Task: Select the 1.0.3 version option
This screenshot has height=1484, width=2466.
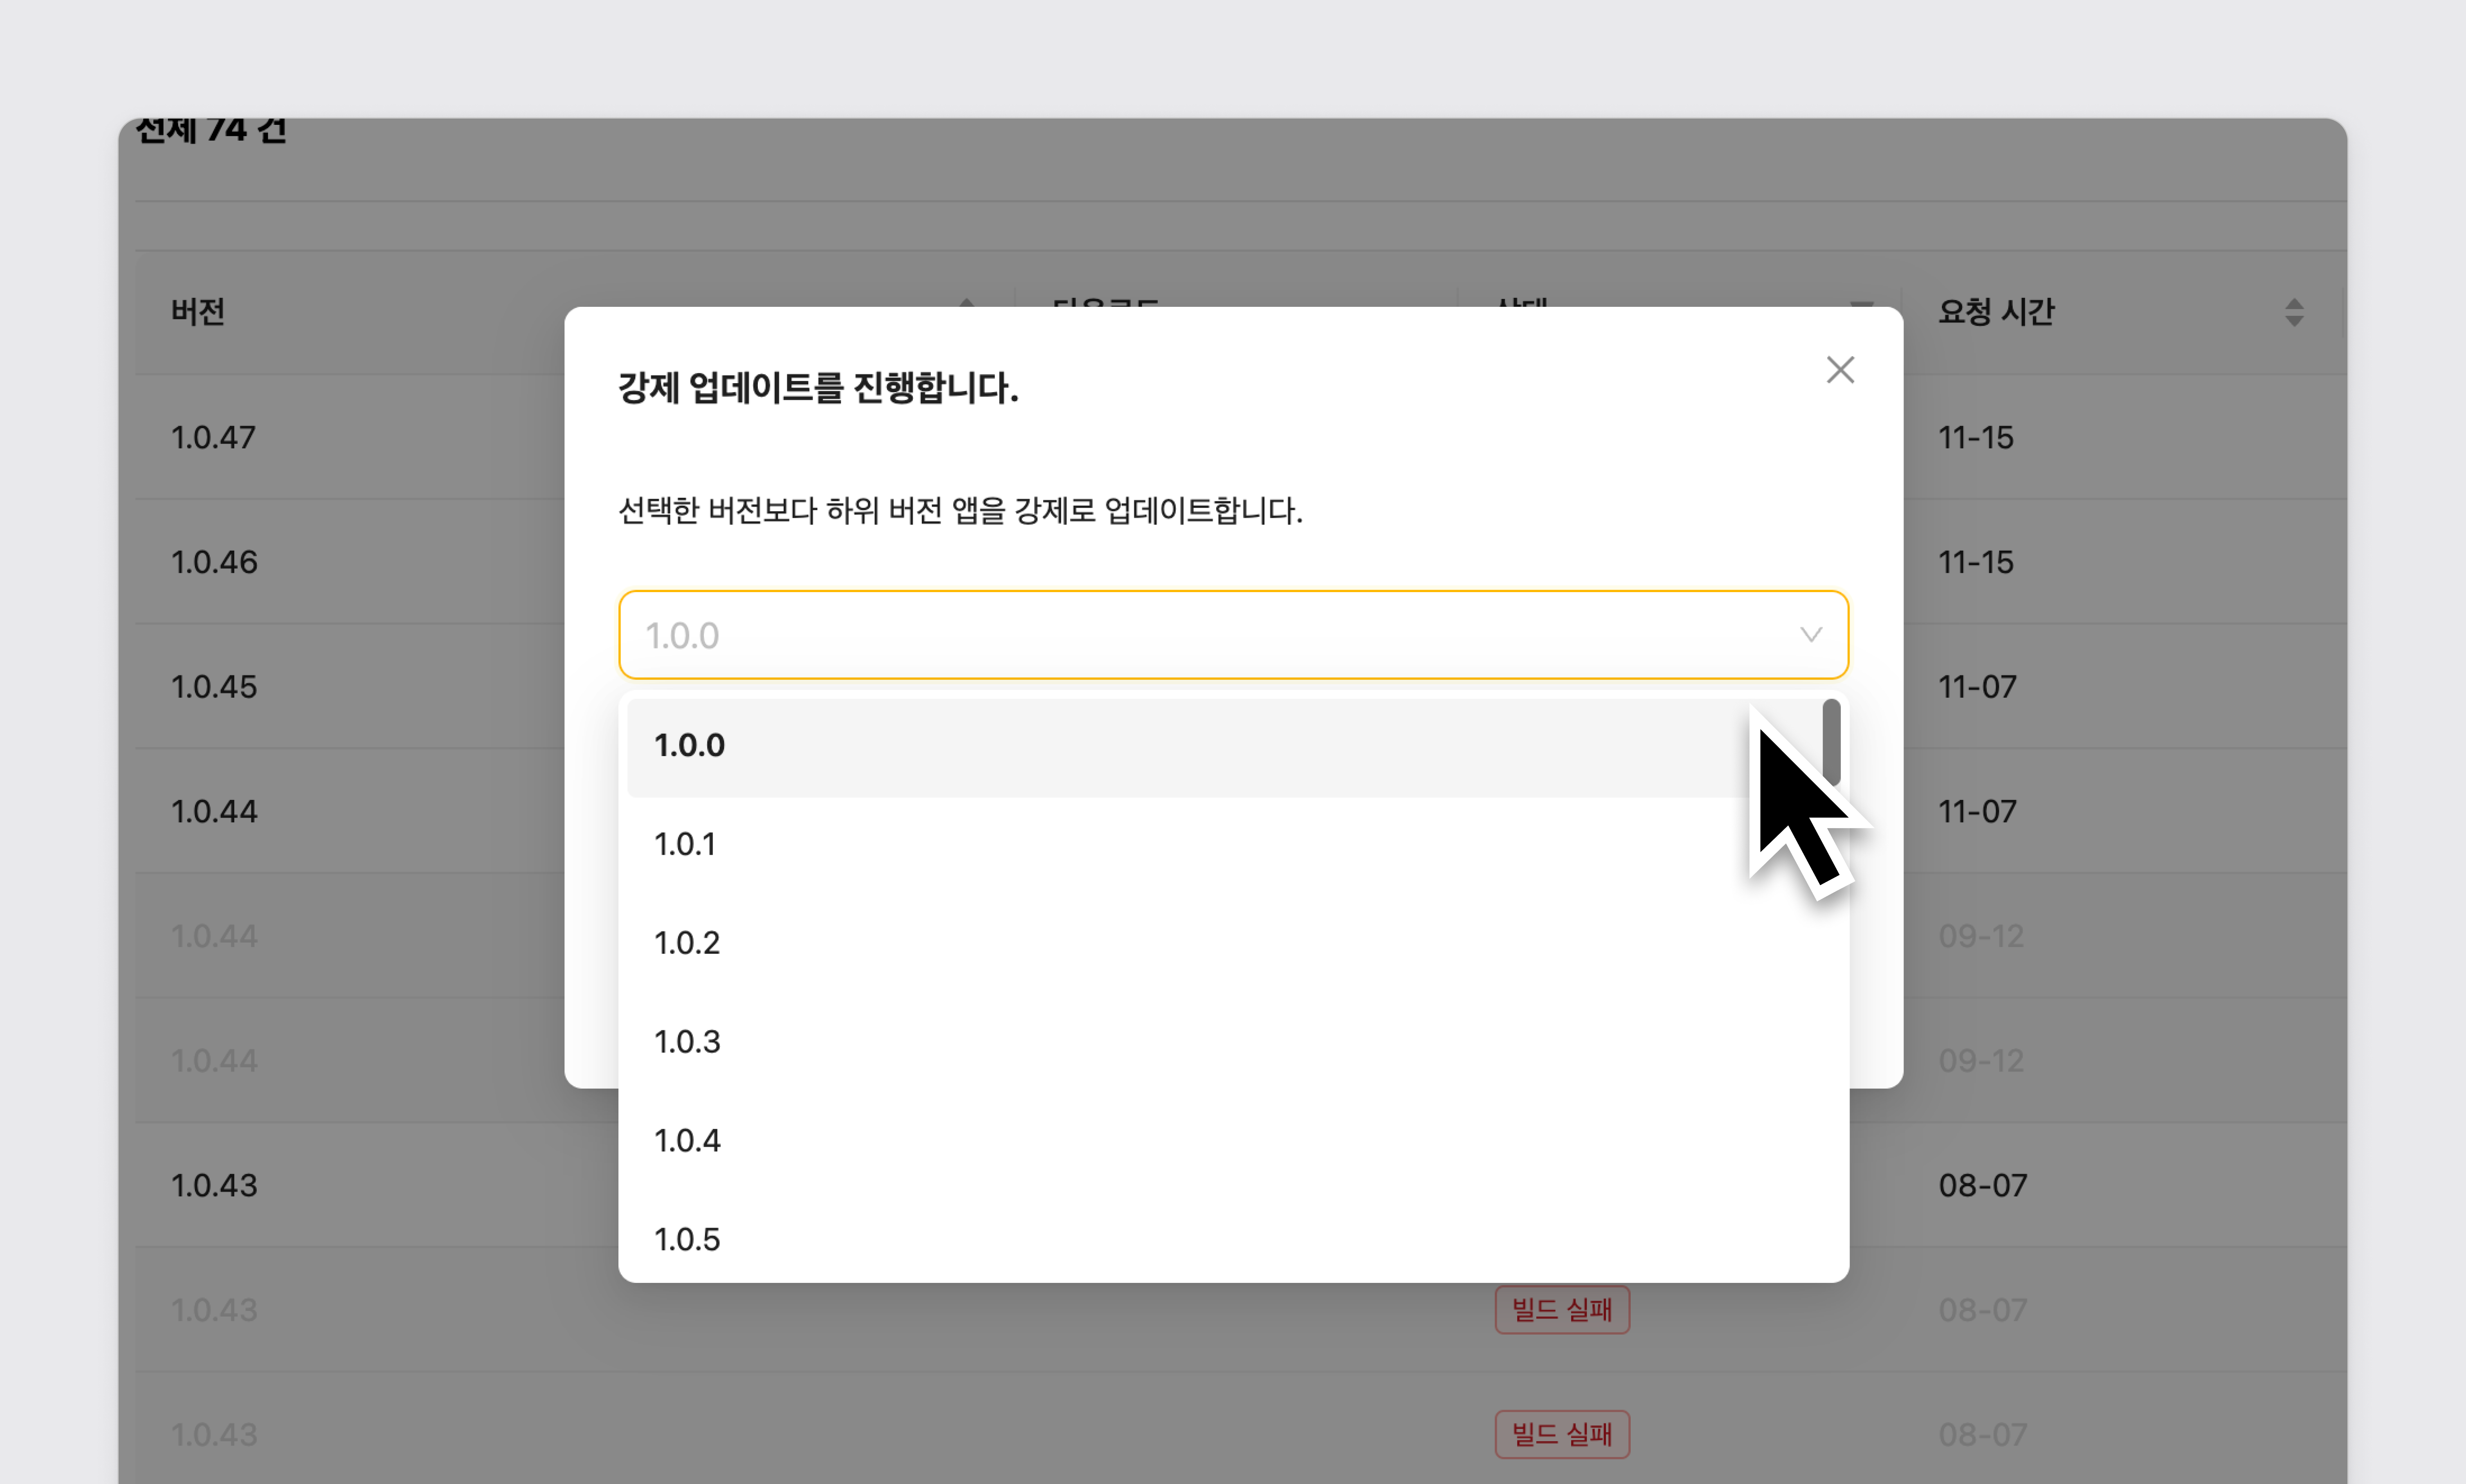Action: [687, 1042]
